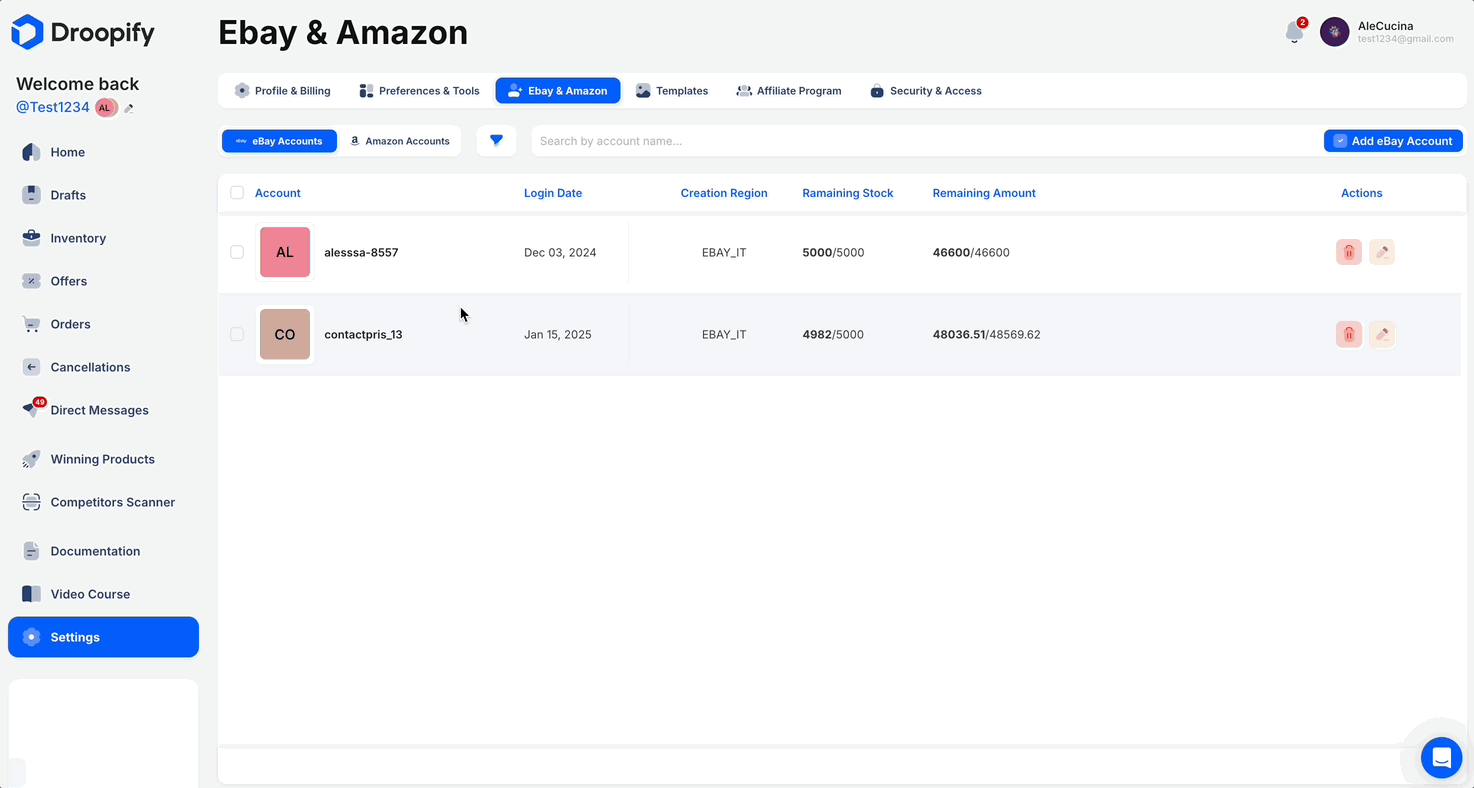Open the AleCucina profile avatar
Image resolution: width=1474 pixels, height=788 pixels.
(1334, 32)
